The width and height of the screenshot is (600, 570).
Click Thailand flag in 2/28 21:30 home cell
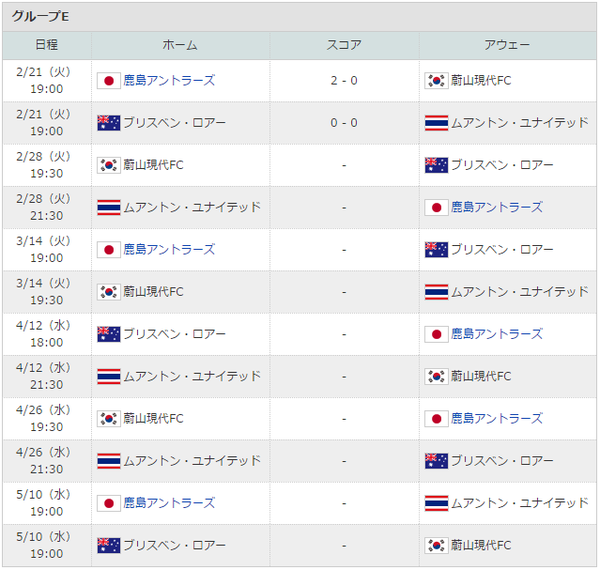[x=109, y=208]
